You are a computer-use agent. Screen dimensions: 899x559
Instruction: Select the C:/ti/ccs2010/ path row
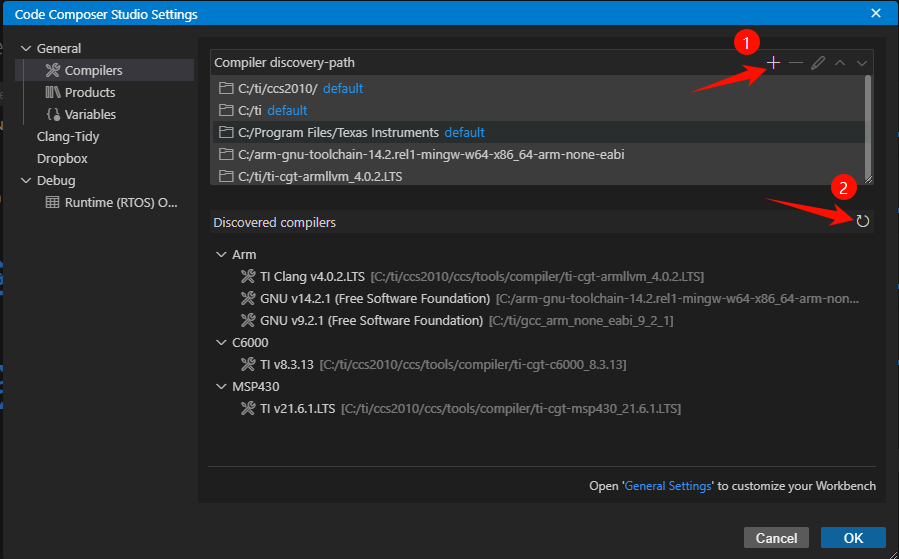pos(539,88)
